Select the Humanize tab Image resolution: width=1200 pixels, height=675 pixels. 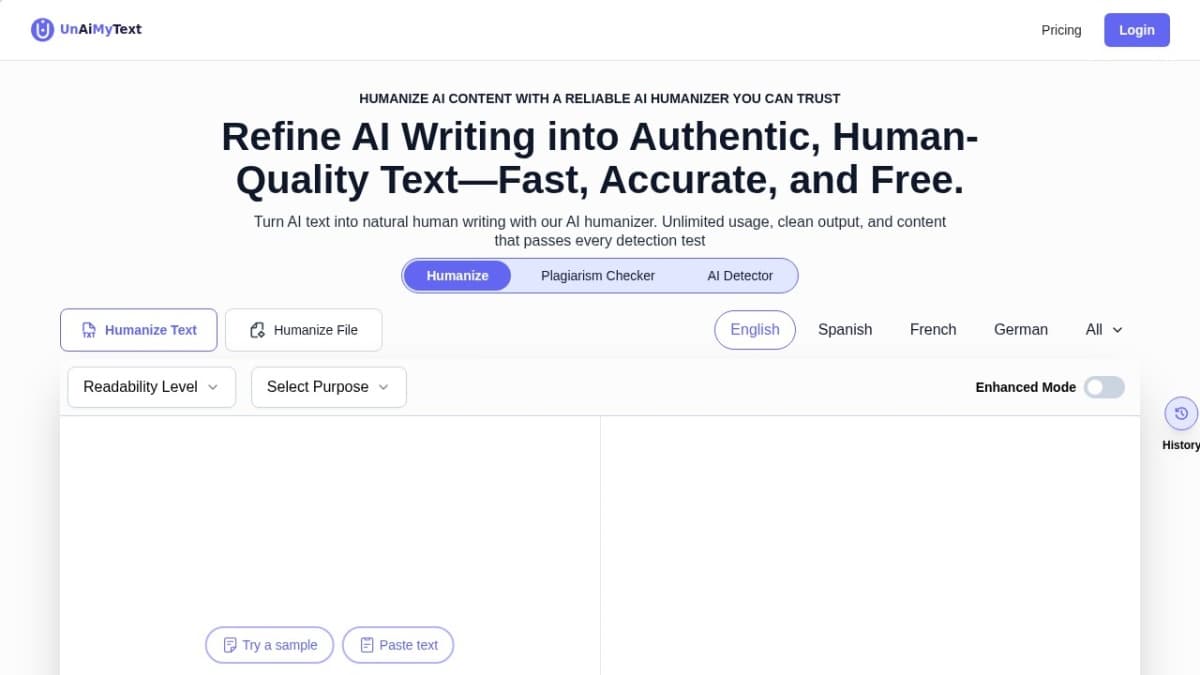(457, 275)
